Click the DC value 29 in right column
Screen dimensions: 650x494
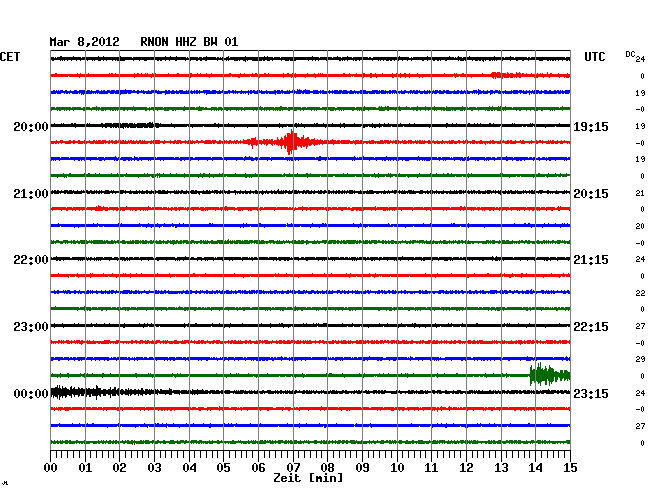click(640, 359)
